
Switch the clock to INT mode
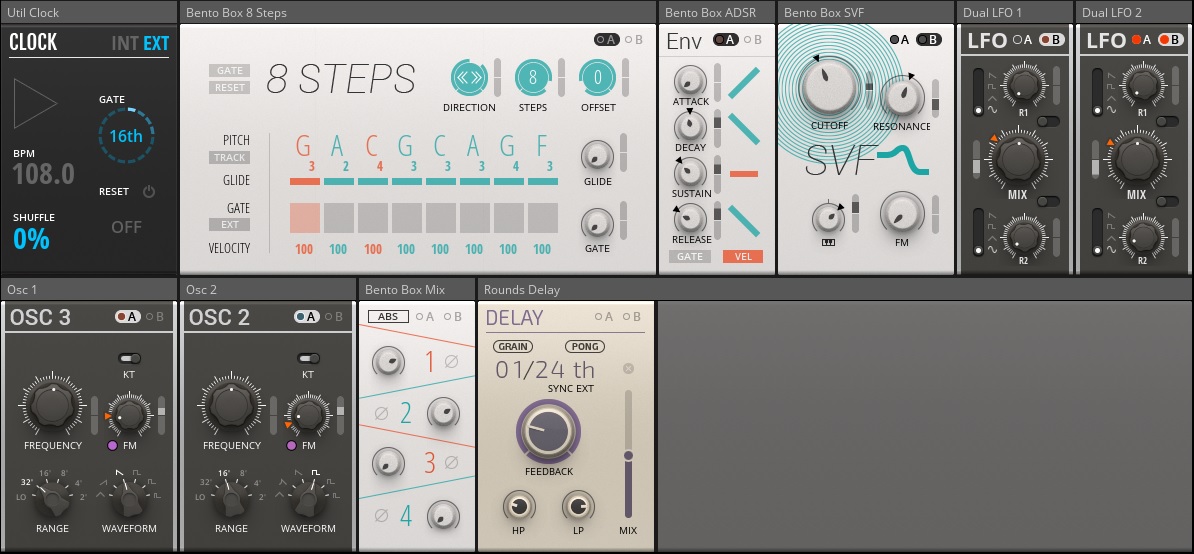point(125,43)
